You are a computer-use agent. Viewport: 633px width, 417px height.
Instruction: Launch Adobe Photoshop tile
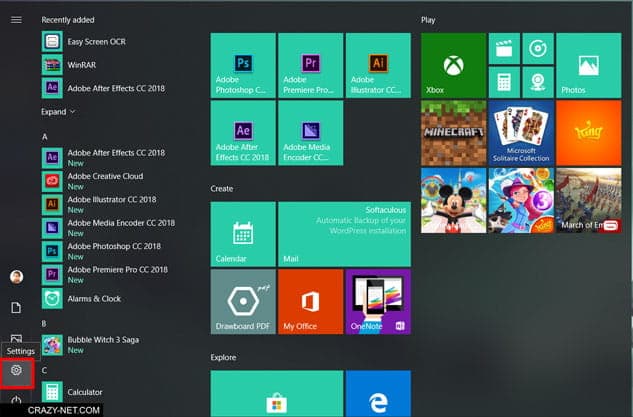tap(243, 65)
